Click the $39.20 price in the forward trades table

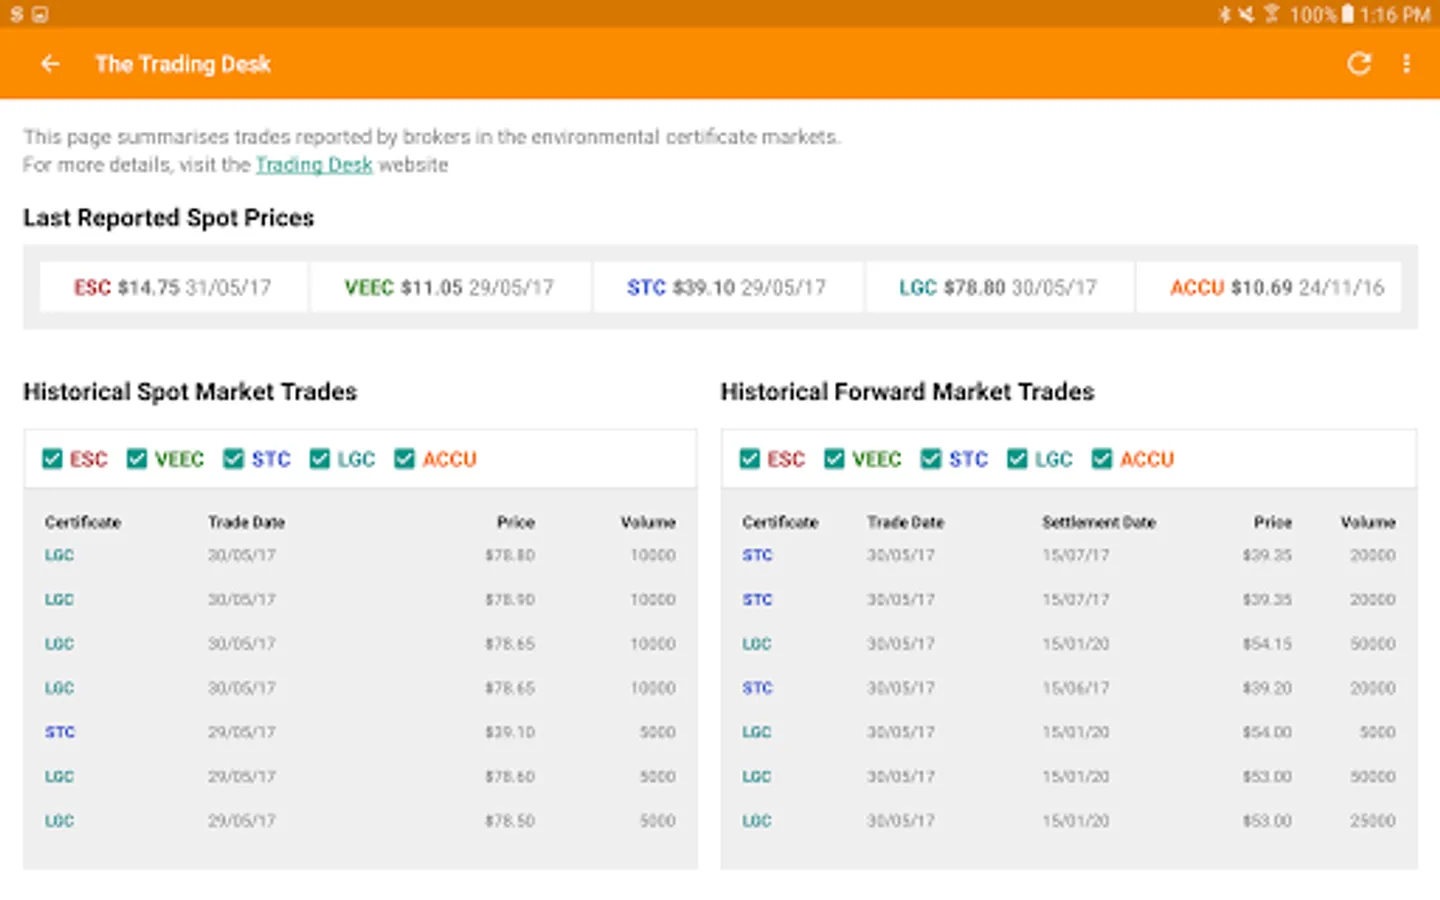(x=1267, y=688)
